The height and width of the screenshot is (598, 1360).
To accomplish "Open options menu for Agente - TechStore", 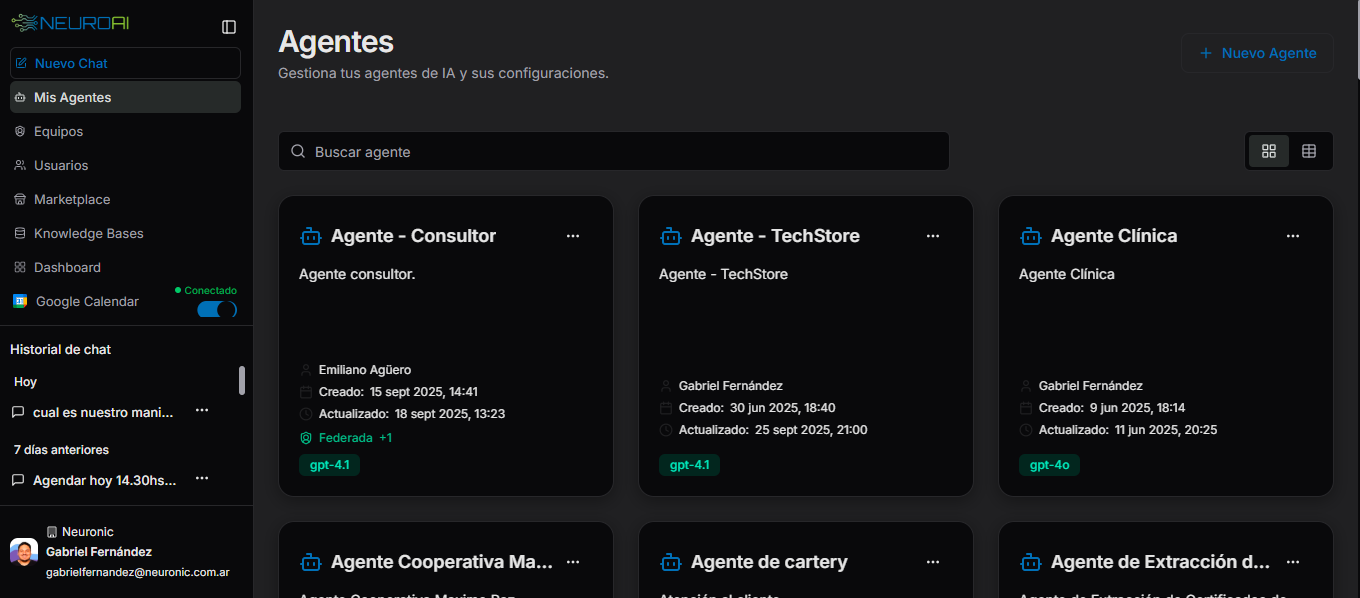I will point(933,236).
